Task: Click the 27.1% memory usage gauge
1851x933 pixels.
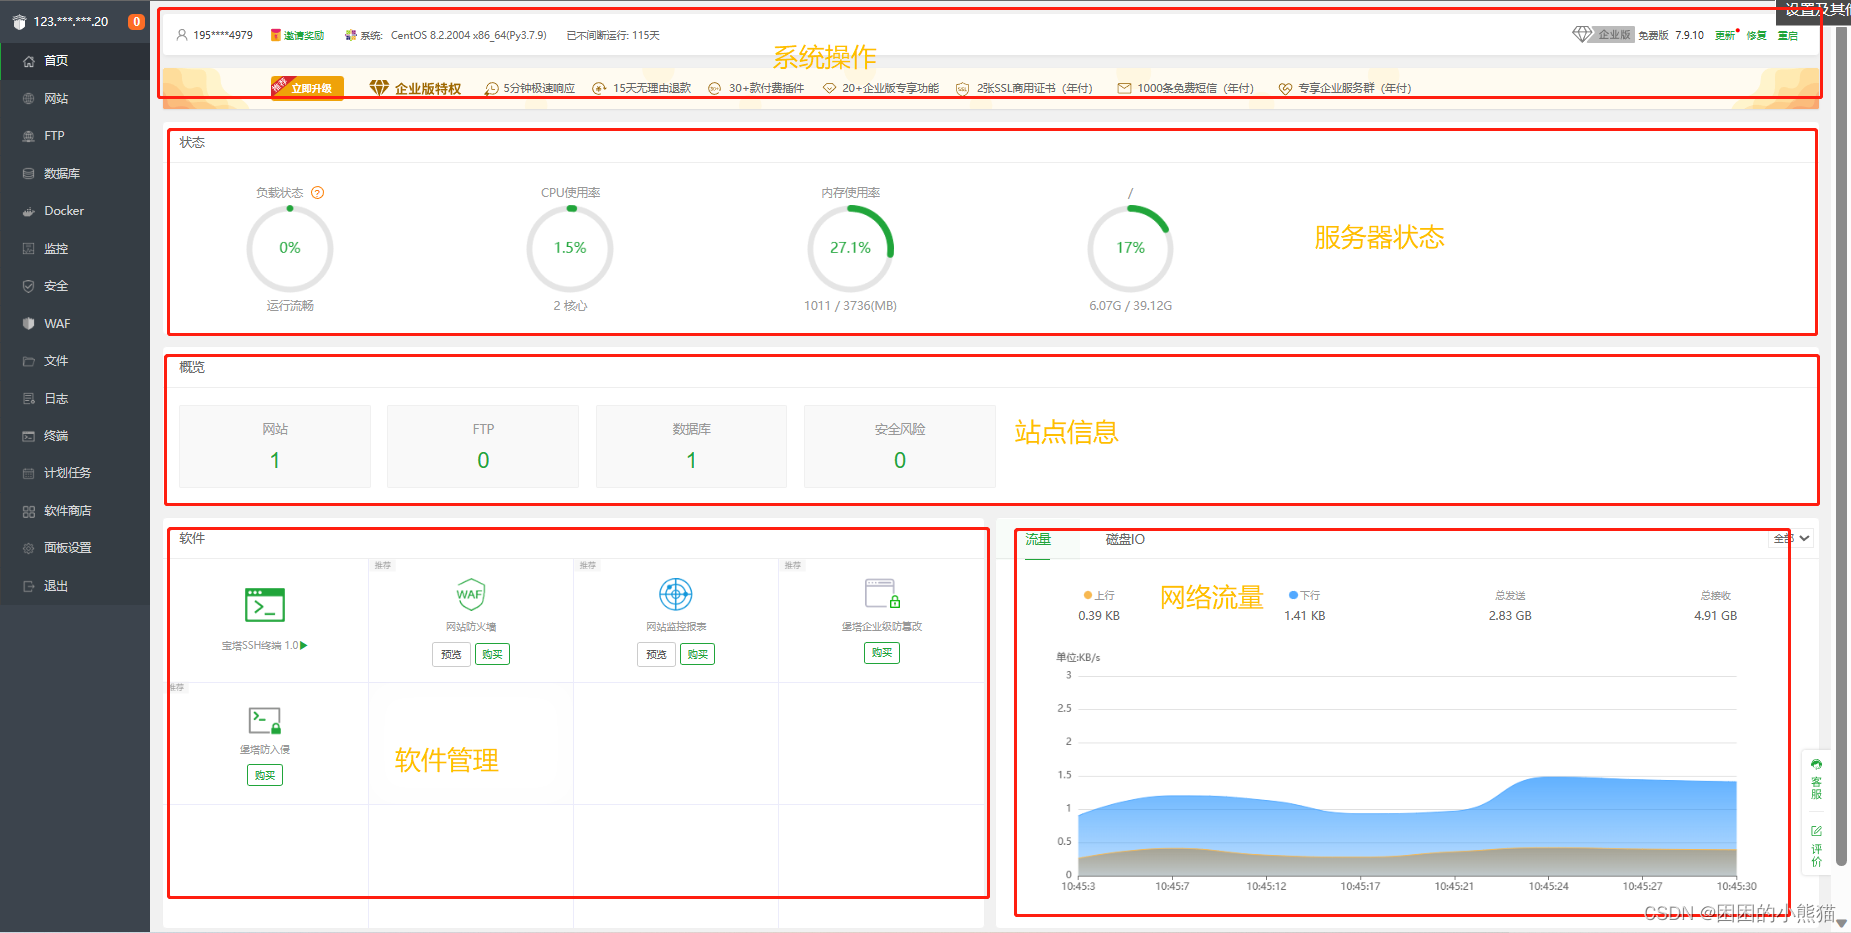Action: (851, 248)
